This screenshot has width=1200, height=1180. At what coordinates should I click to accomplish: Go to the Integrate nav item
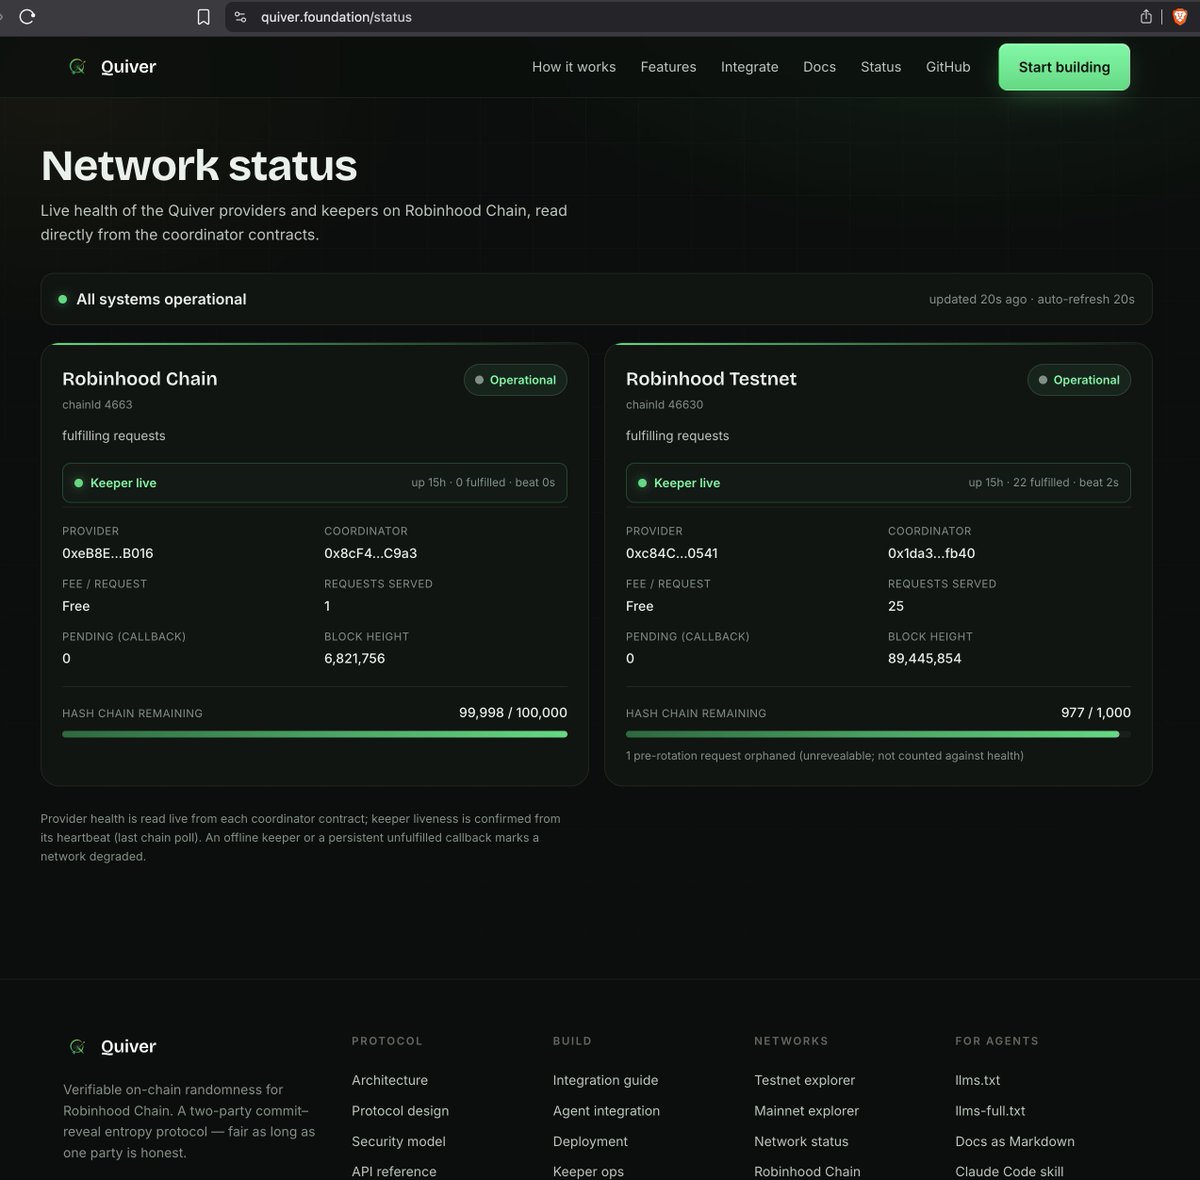tap(749, 67)
